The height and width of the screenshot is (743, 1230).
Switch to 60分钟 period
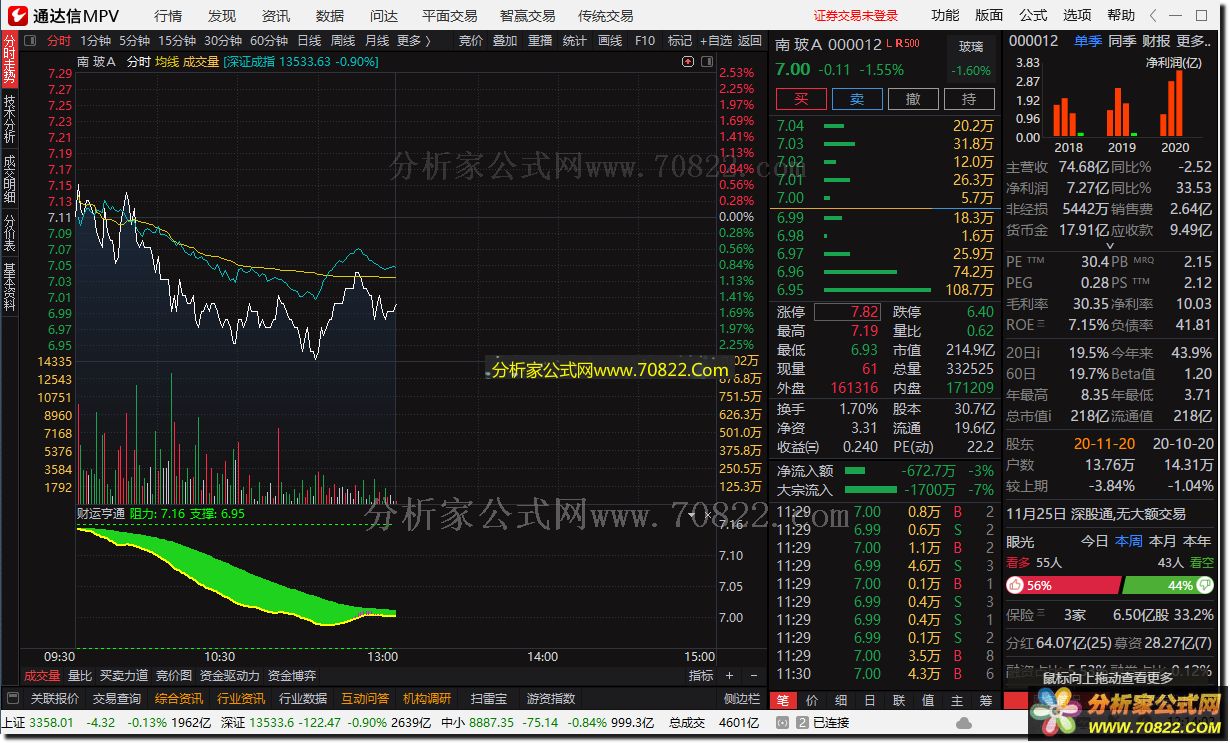269,41
